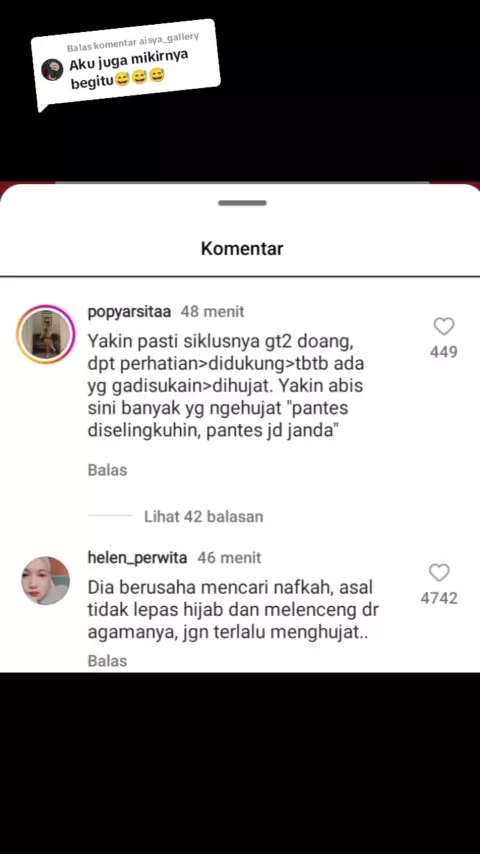Like helen_perwita's comment with the heart icon
Image resolution: width=480 pixels, height=854 pixels.
pos(439,572)
